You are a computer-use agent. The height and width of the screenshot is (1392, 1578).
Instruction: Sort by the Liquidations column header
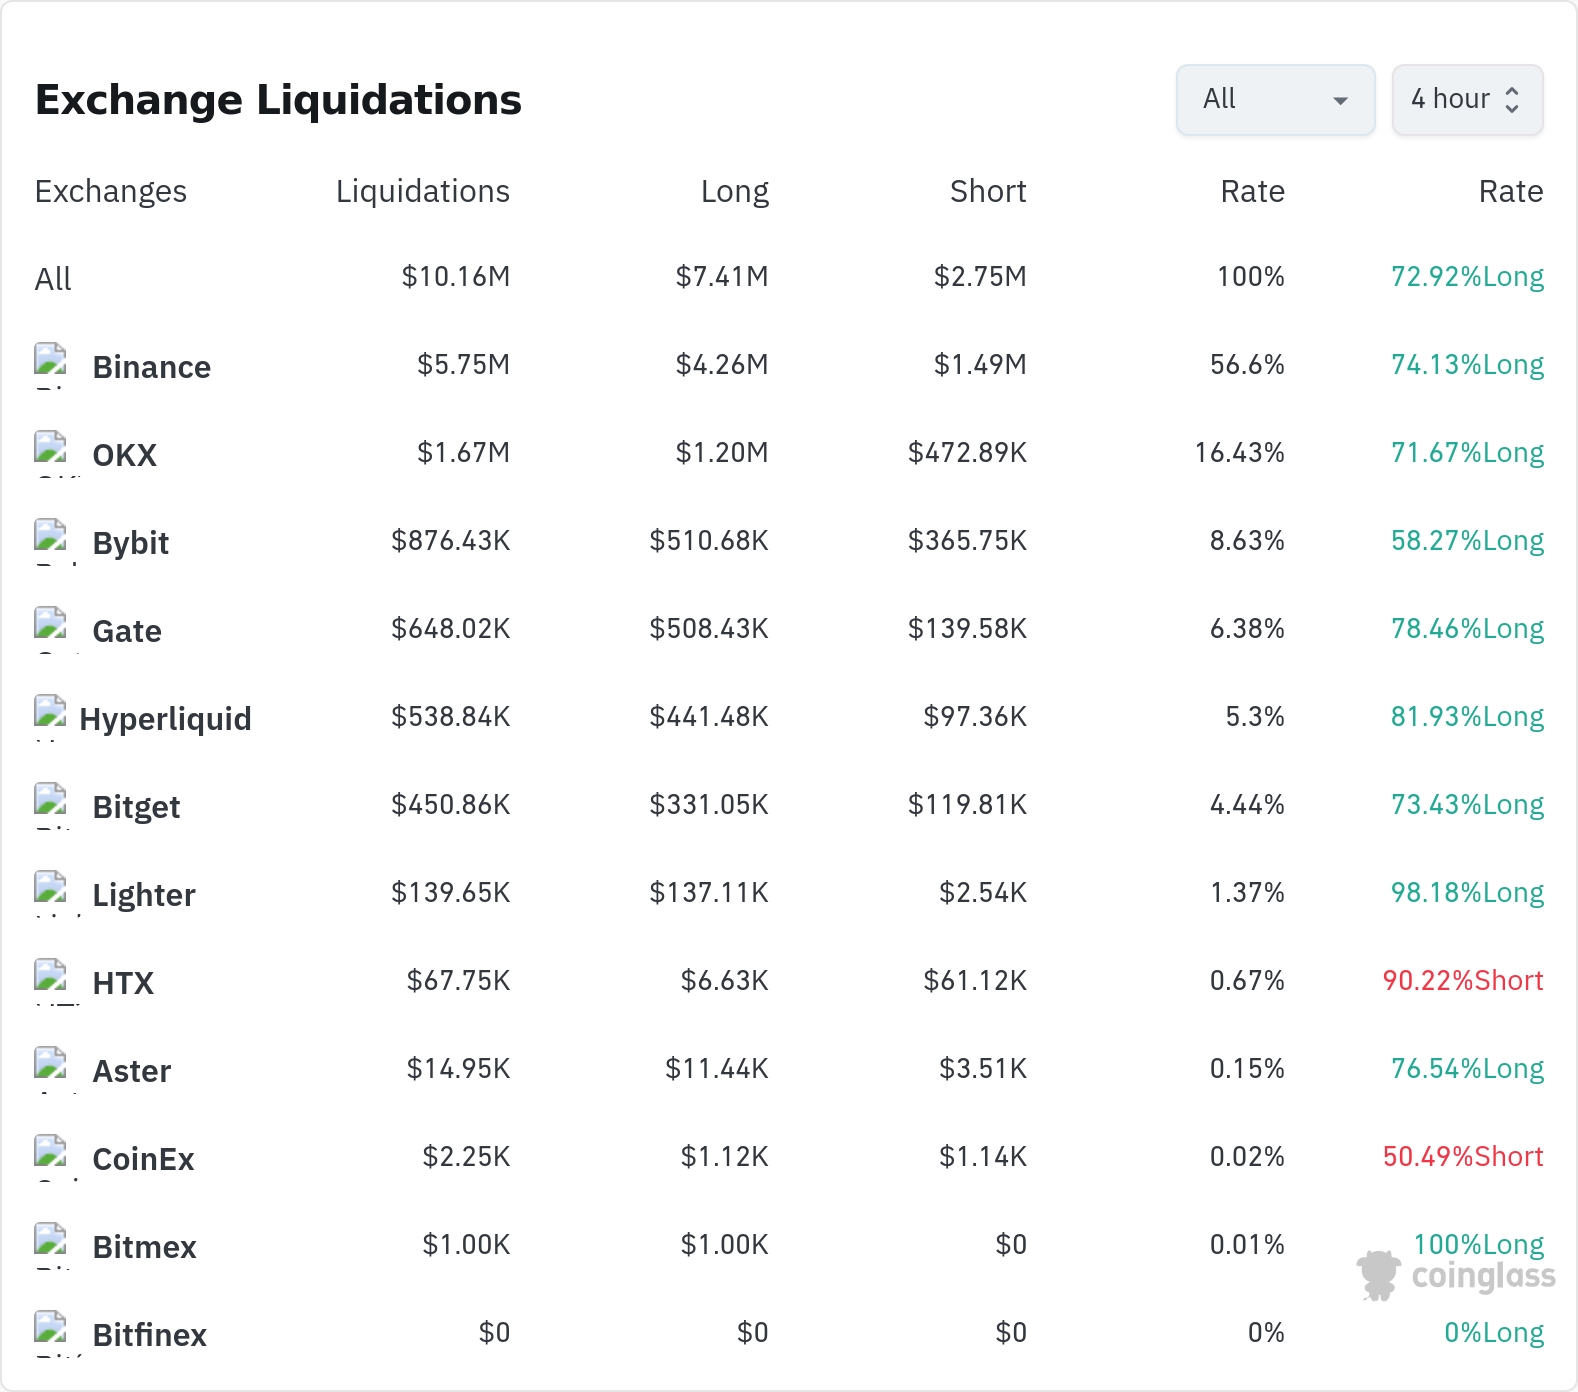pos(422,191)
